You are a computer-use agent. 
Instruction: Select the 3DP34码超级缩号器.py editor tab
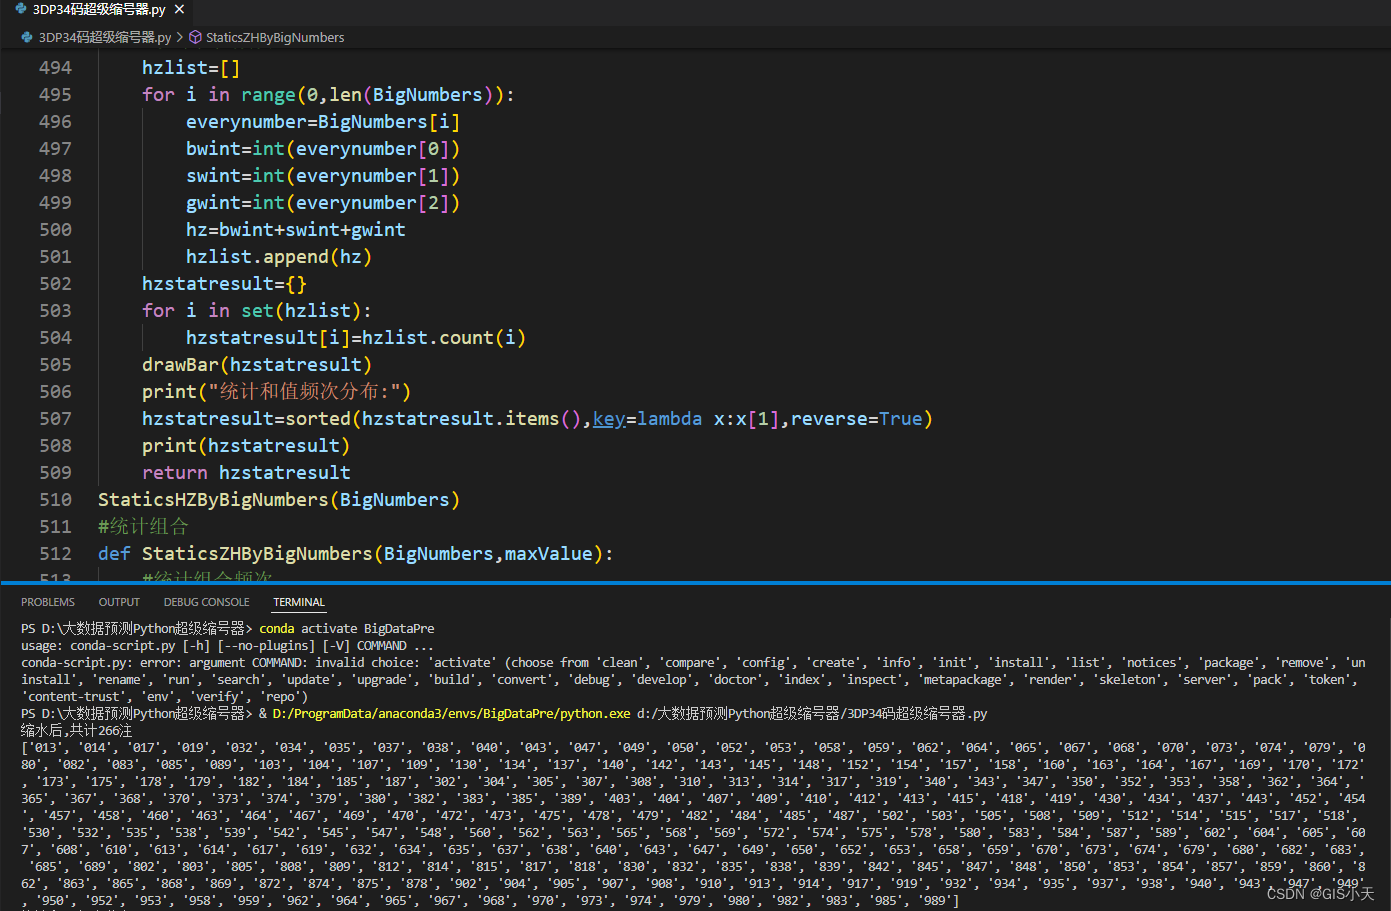click(x=98, y=10)
